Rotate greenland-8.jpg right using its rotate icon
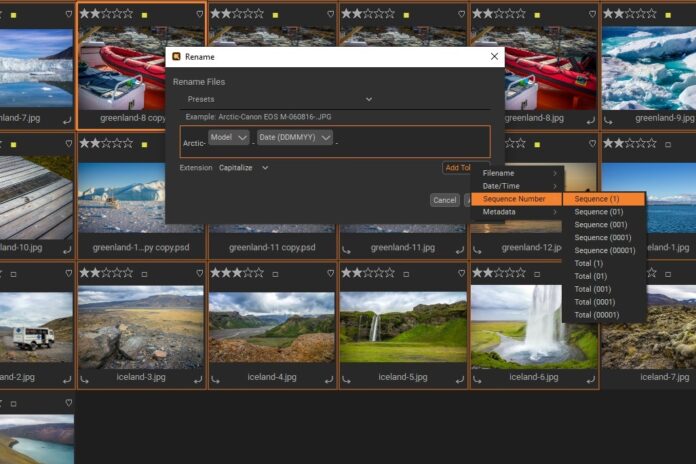This screenshot has height=464, width=696. [x=590, y=121]
